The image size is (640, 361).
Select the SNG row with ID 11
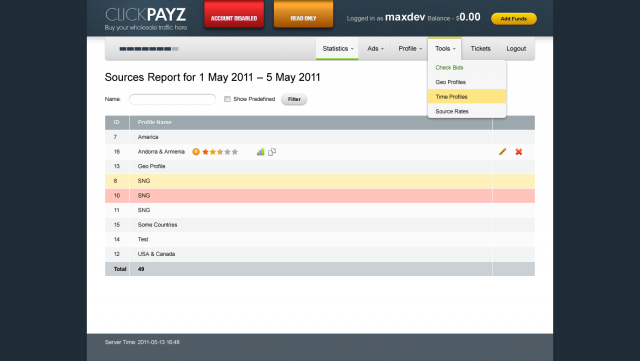(320, 210)
